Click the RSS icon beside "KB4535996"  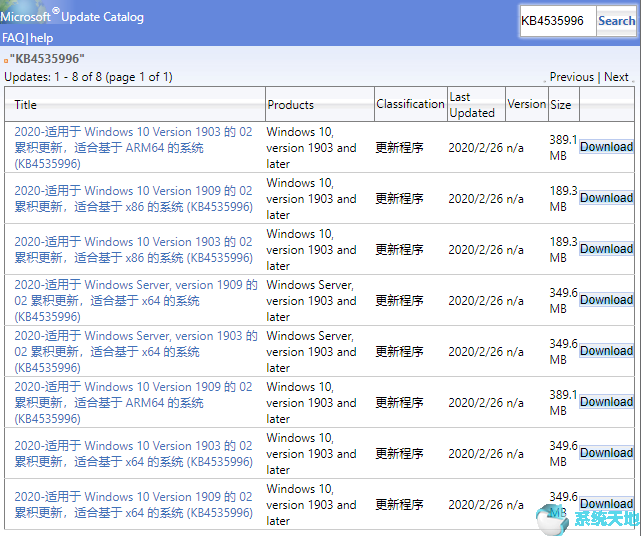point(6,61)
